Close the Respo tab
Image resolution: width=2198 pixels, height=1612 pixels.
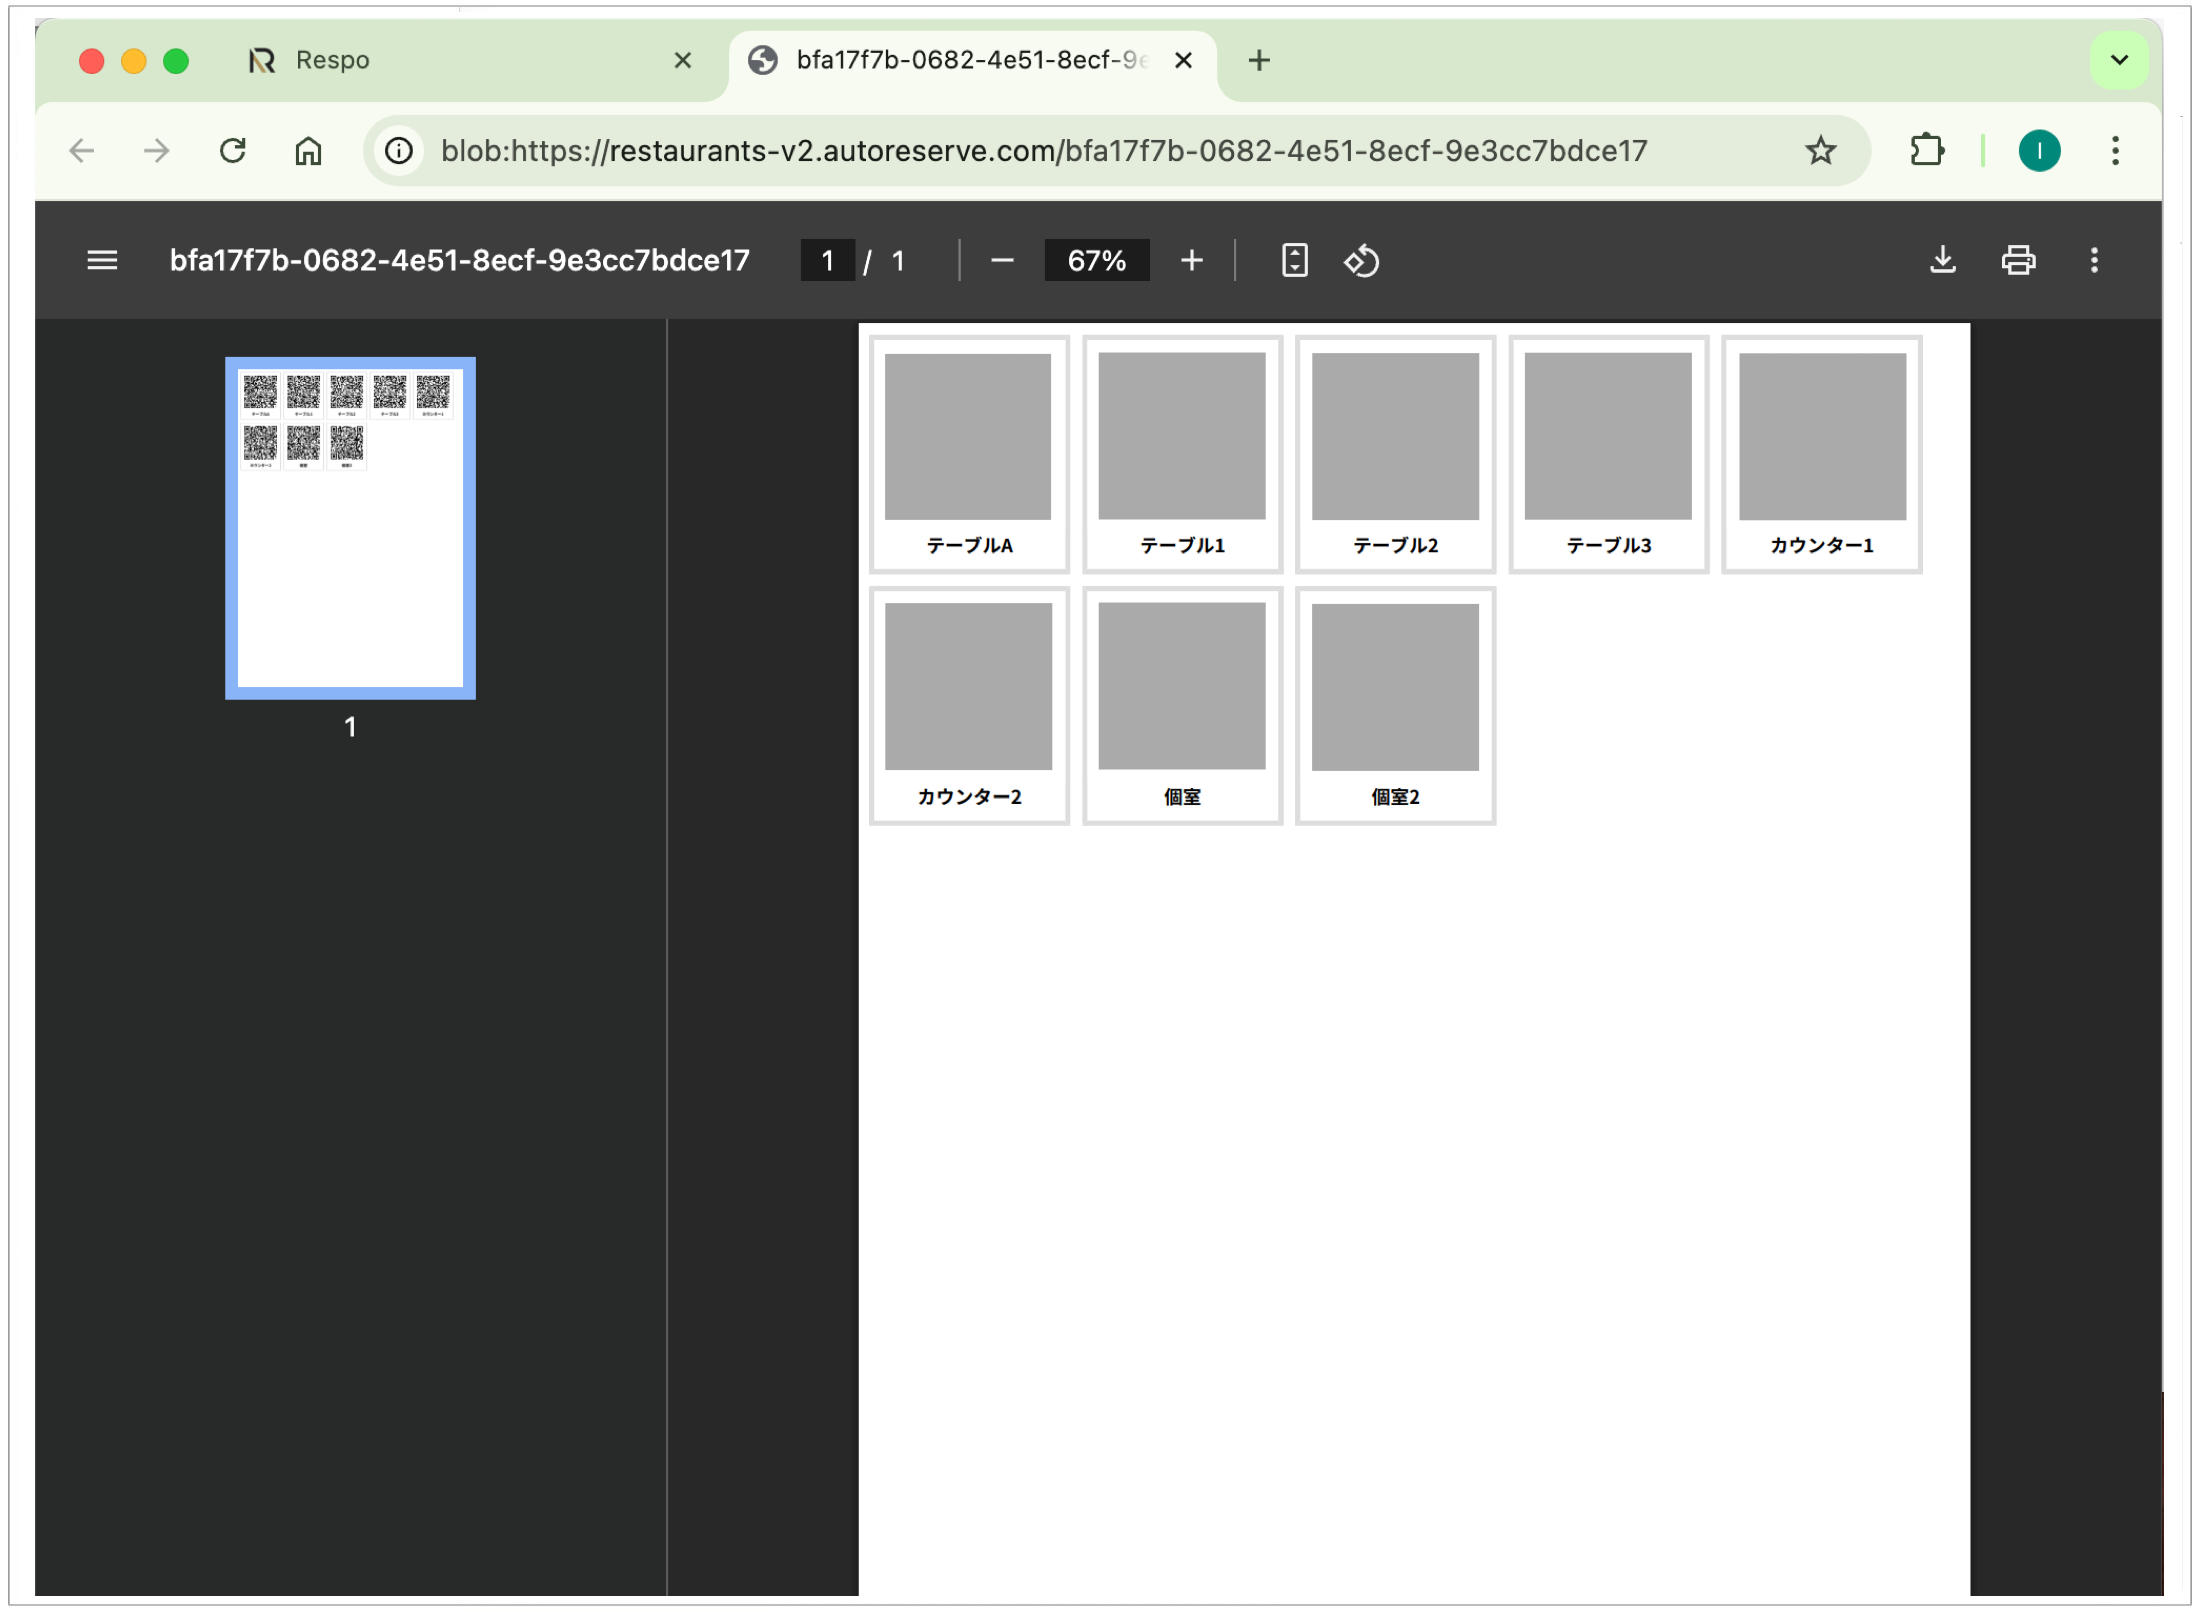683,61
